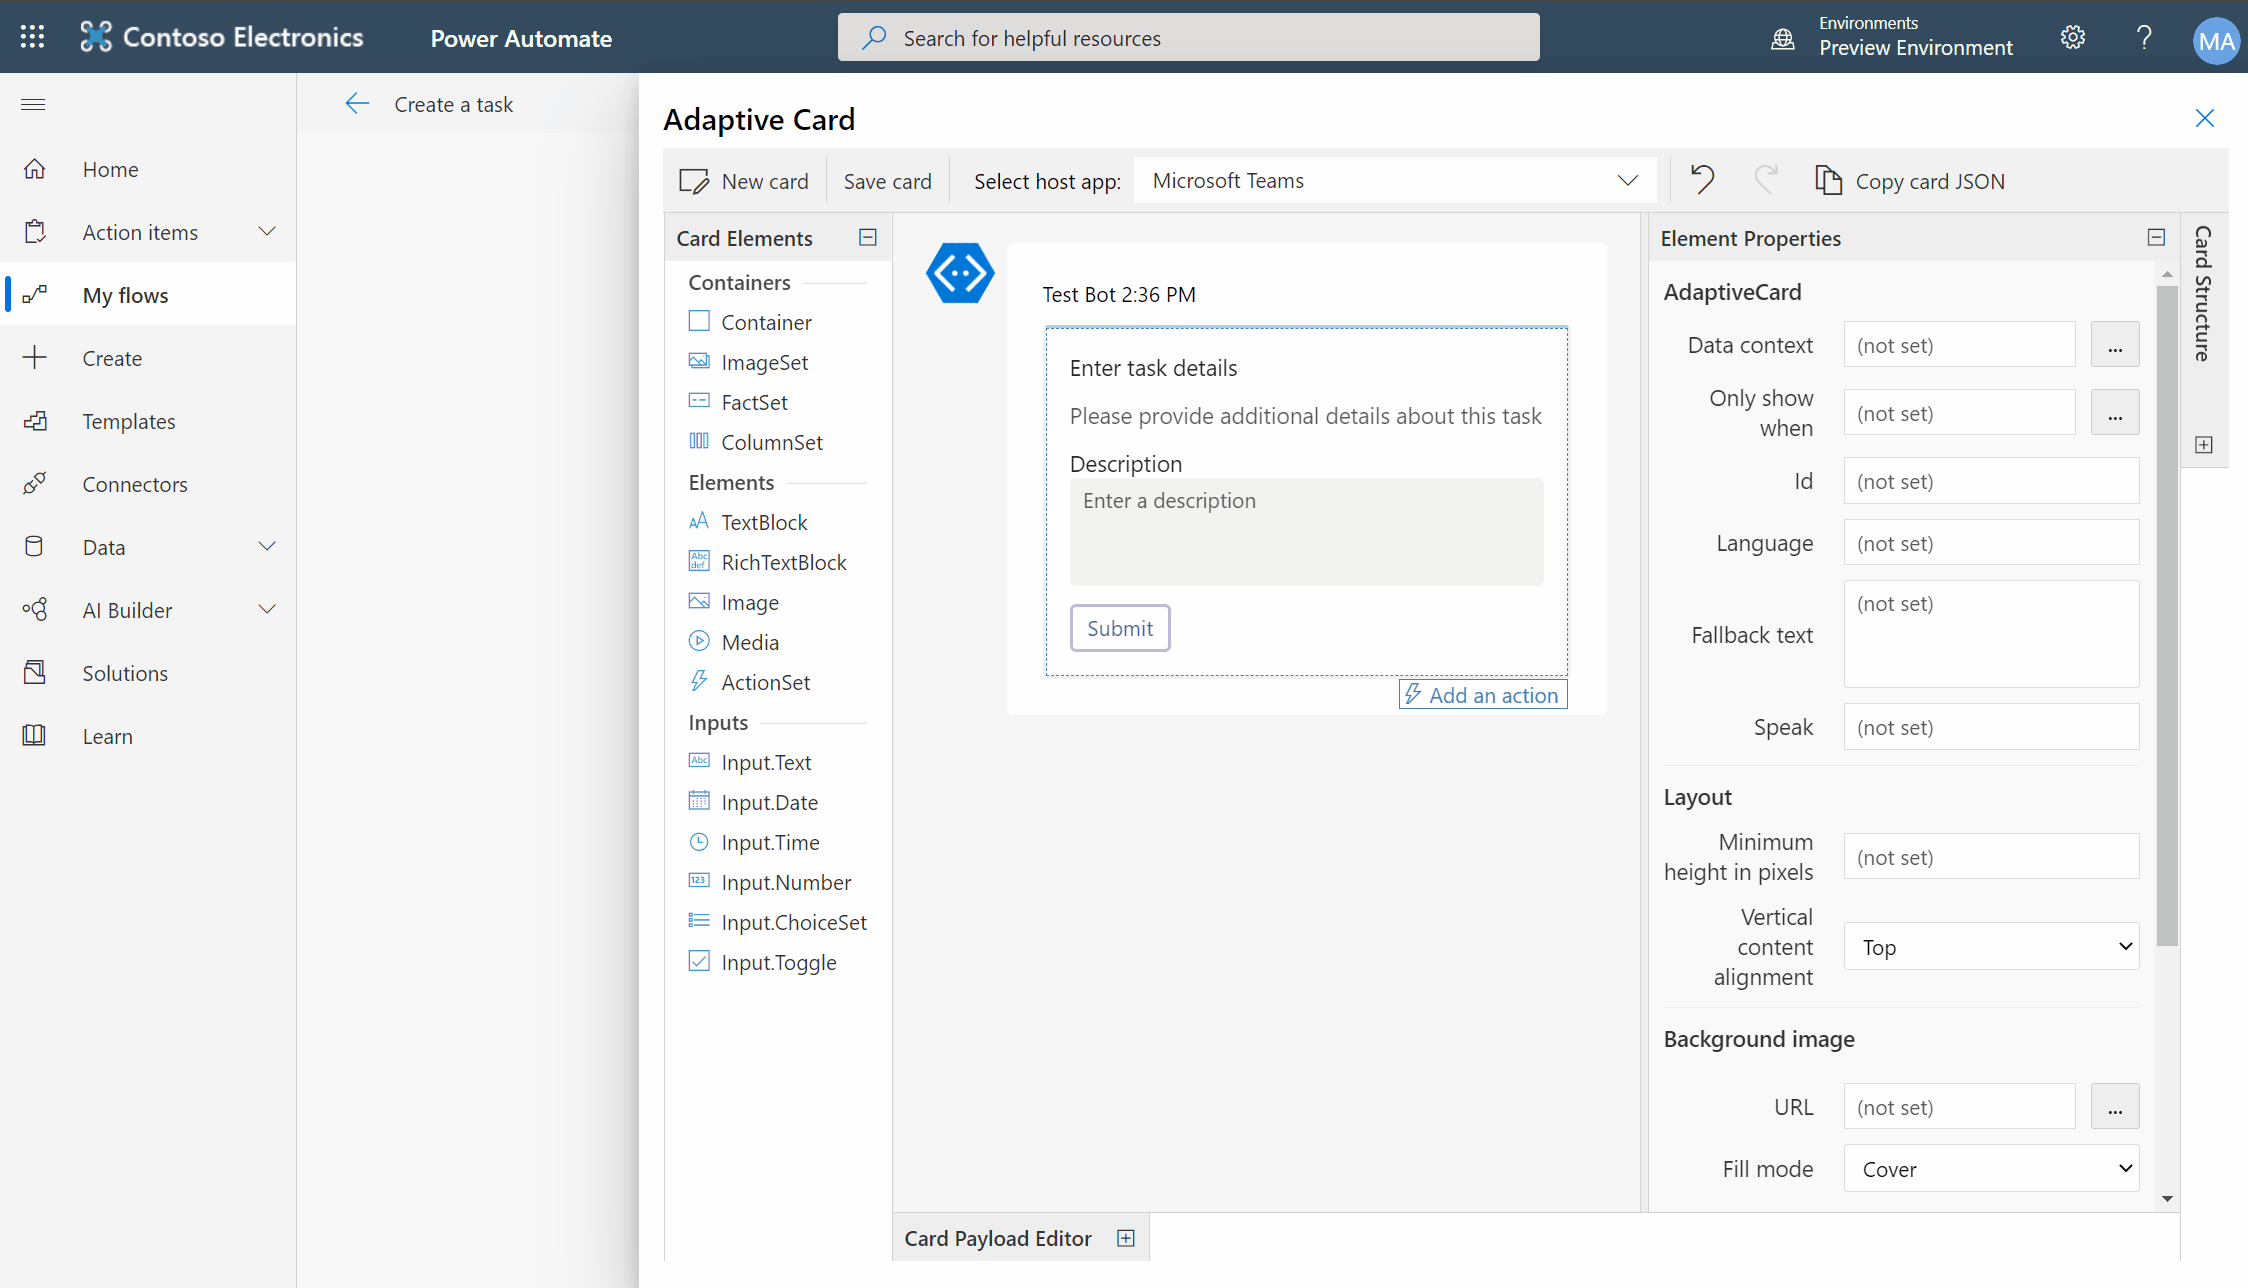This screenshot has height=1288, width=2248.
Task: Click Save card
Action: pyautogui.click(x=887, y=181)
